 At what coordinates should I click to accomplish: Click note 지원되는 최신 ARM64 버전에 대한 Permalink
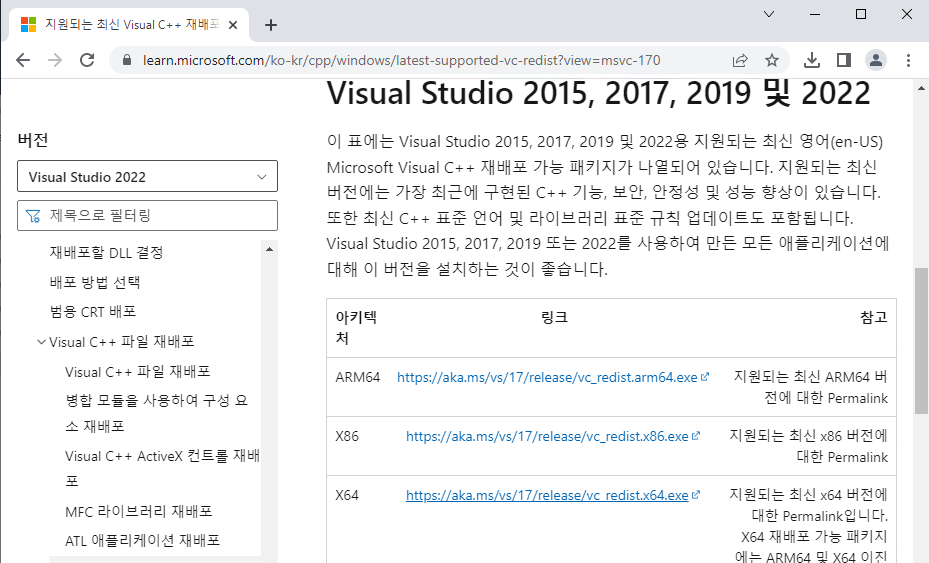[811, 388]
